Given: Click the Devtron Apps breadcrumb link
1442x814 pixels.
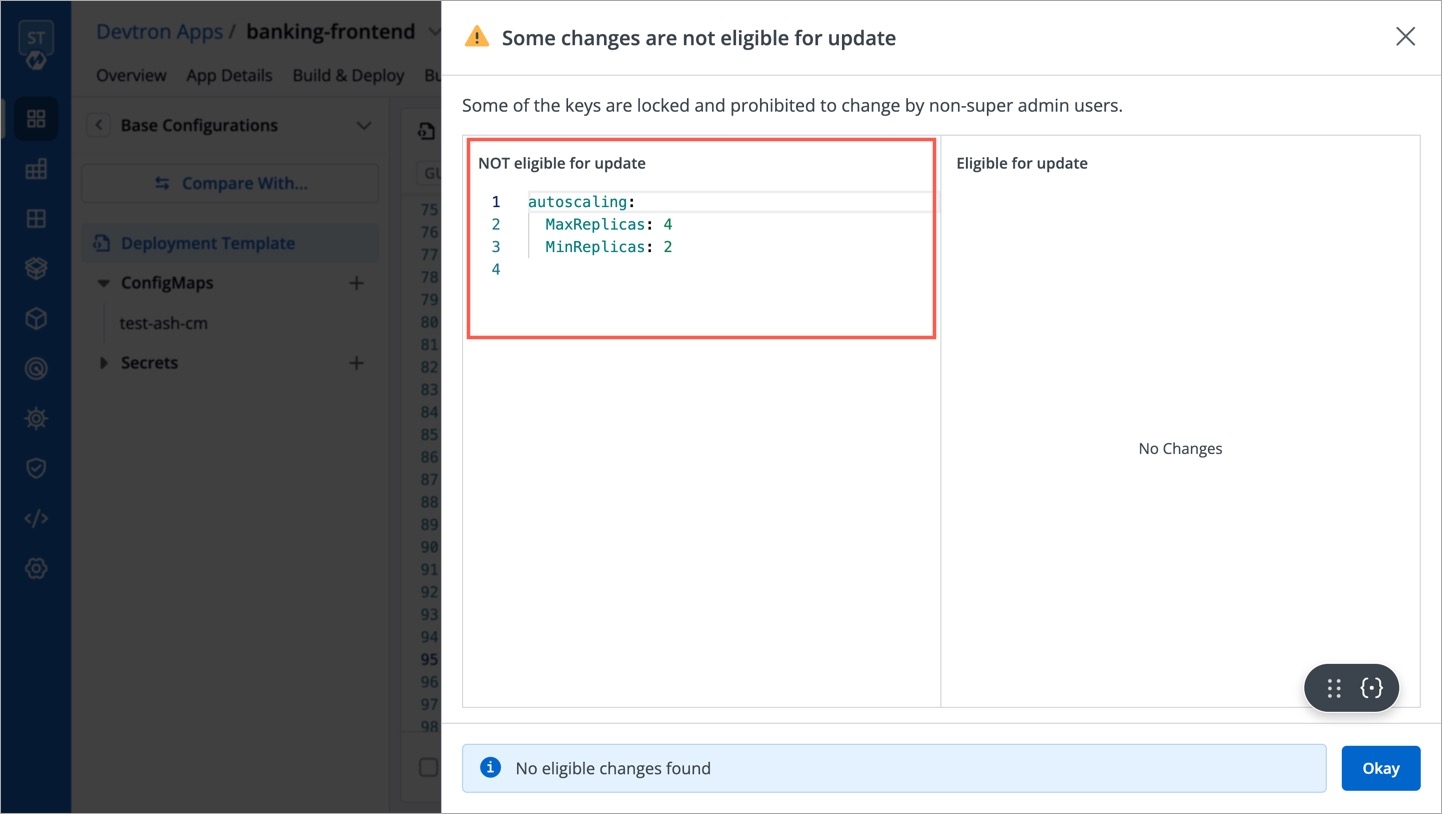Looking at the screenshot, I should click(159, 32).
